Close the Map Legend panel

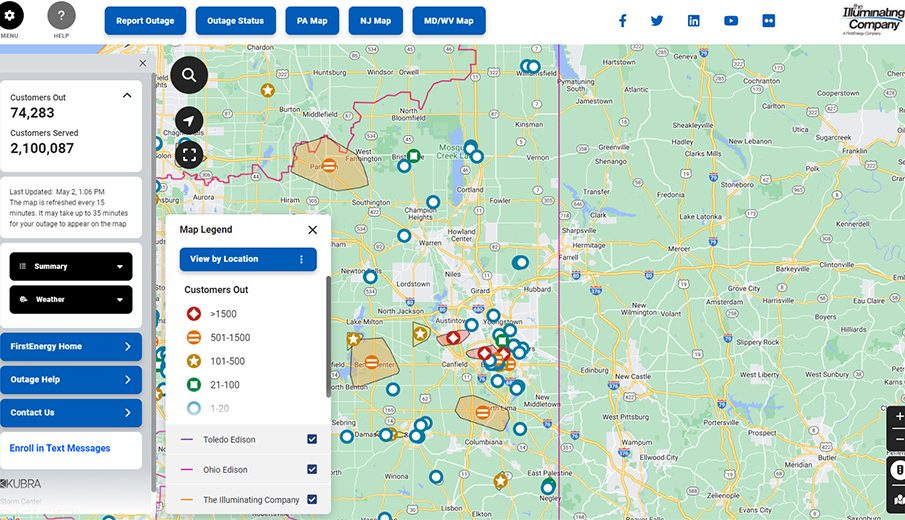pos(312,230)
